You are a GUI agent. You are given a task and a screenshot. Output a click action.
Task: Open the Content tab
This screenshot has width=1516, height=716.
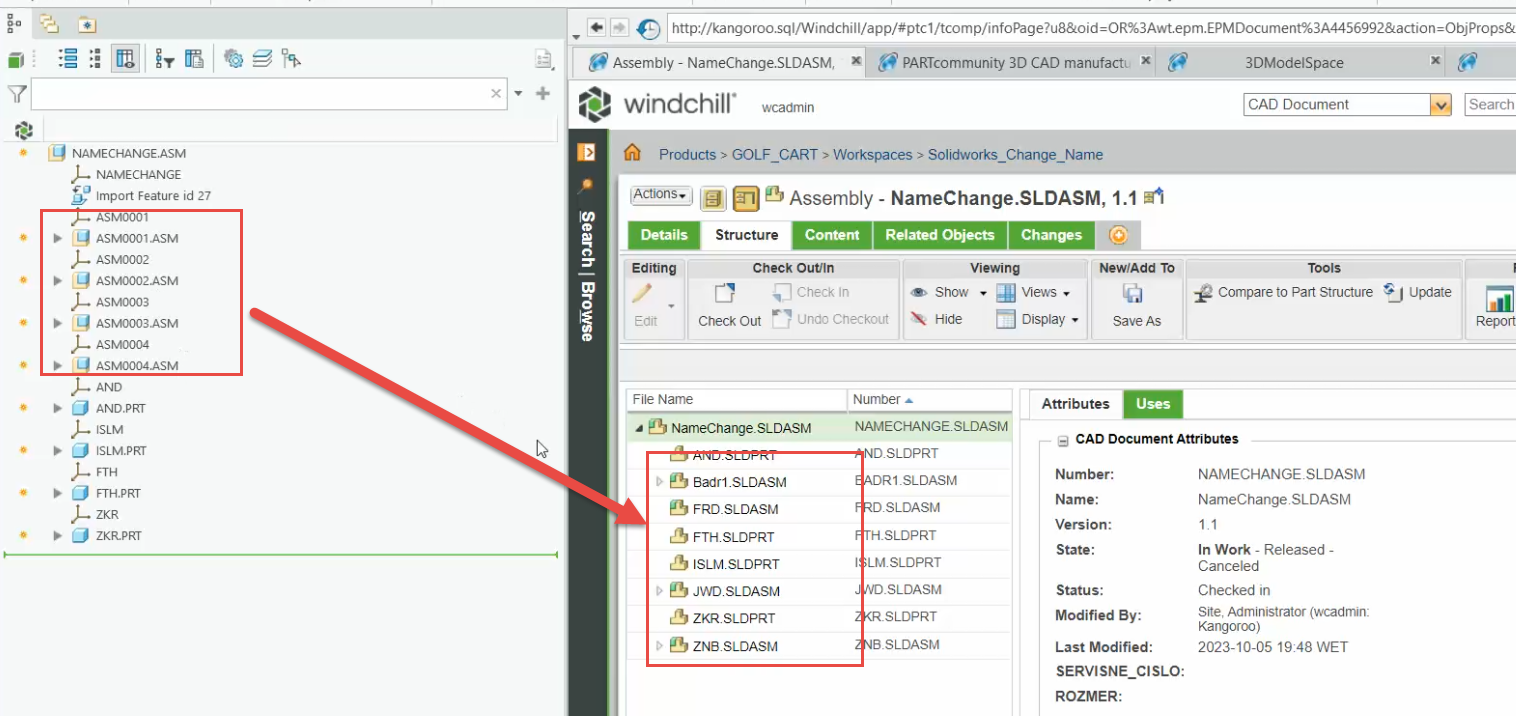pos(832,235)
